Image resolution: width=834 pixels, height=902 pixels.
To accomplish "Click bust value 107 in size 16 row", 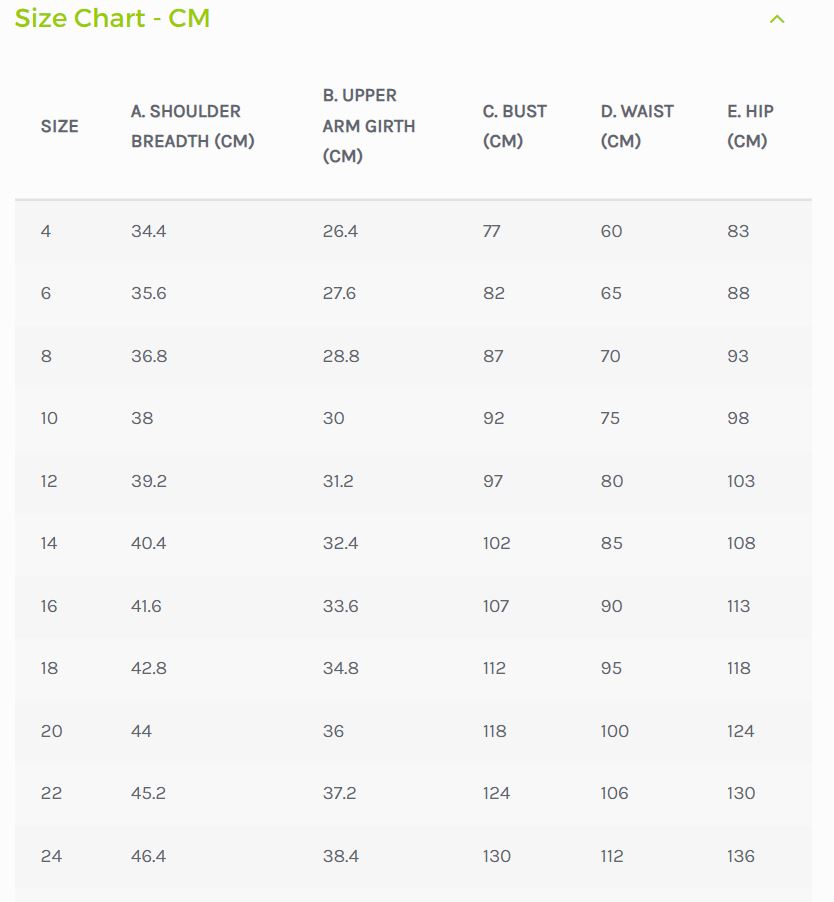I will [496, 606].
